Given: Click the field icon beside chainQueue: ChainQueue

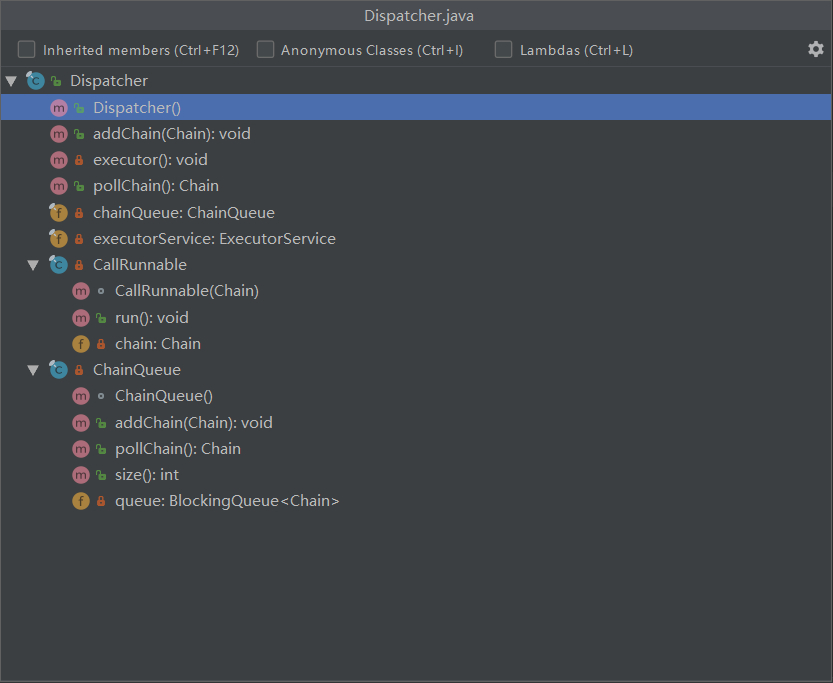Looking at the screenshot, I should pyautogui.click(x=58, y=212).
